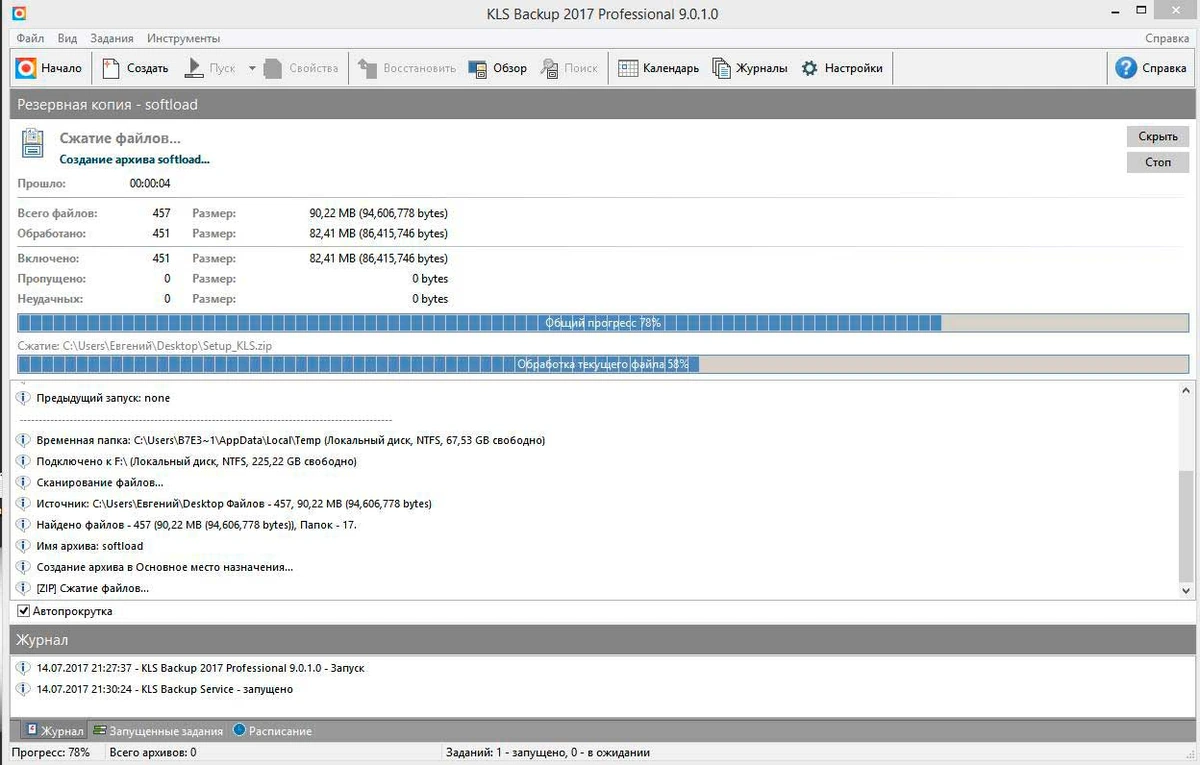Open the Инструменты menu

pyautogui.click(x=183, y=38)
